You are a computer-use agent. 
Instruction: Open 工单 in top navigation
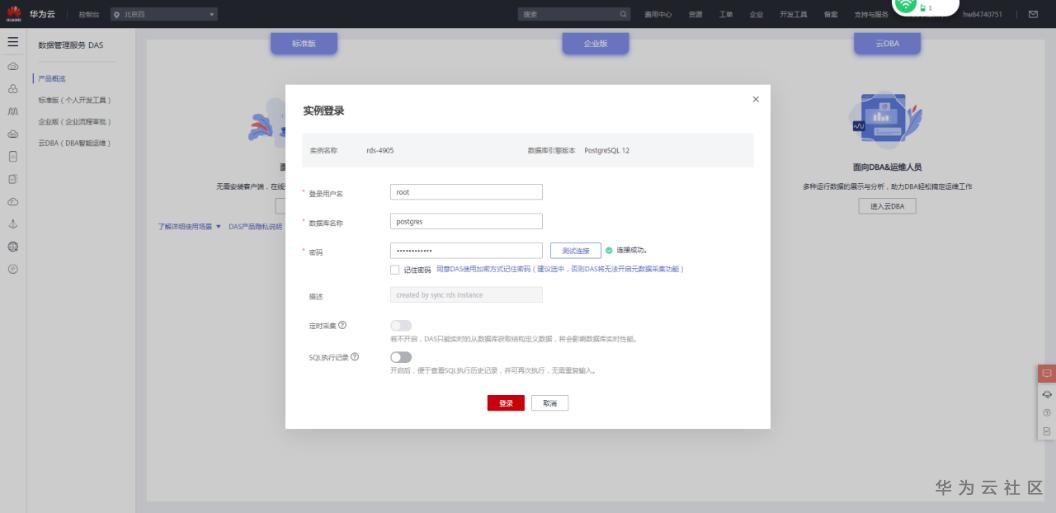click(x=726, y=14)
